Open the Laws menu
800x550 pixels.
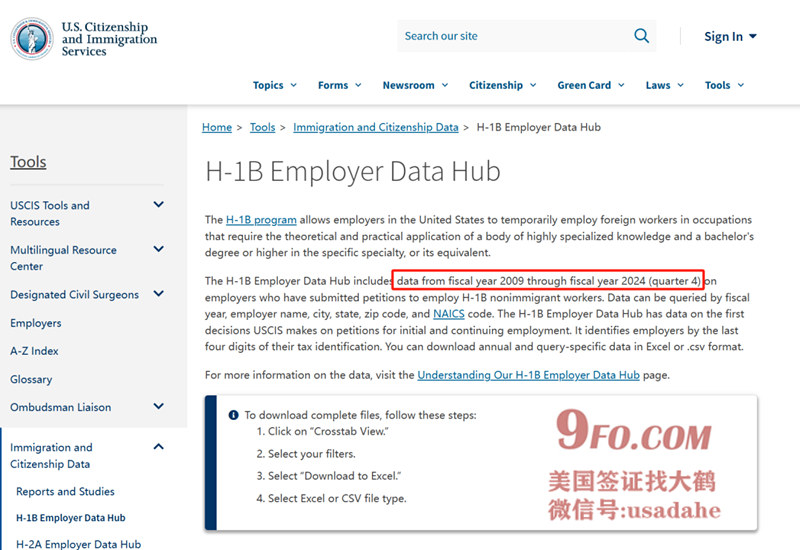pyautogui.click(x=664, y=85)
